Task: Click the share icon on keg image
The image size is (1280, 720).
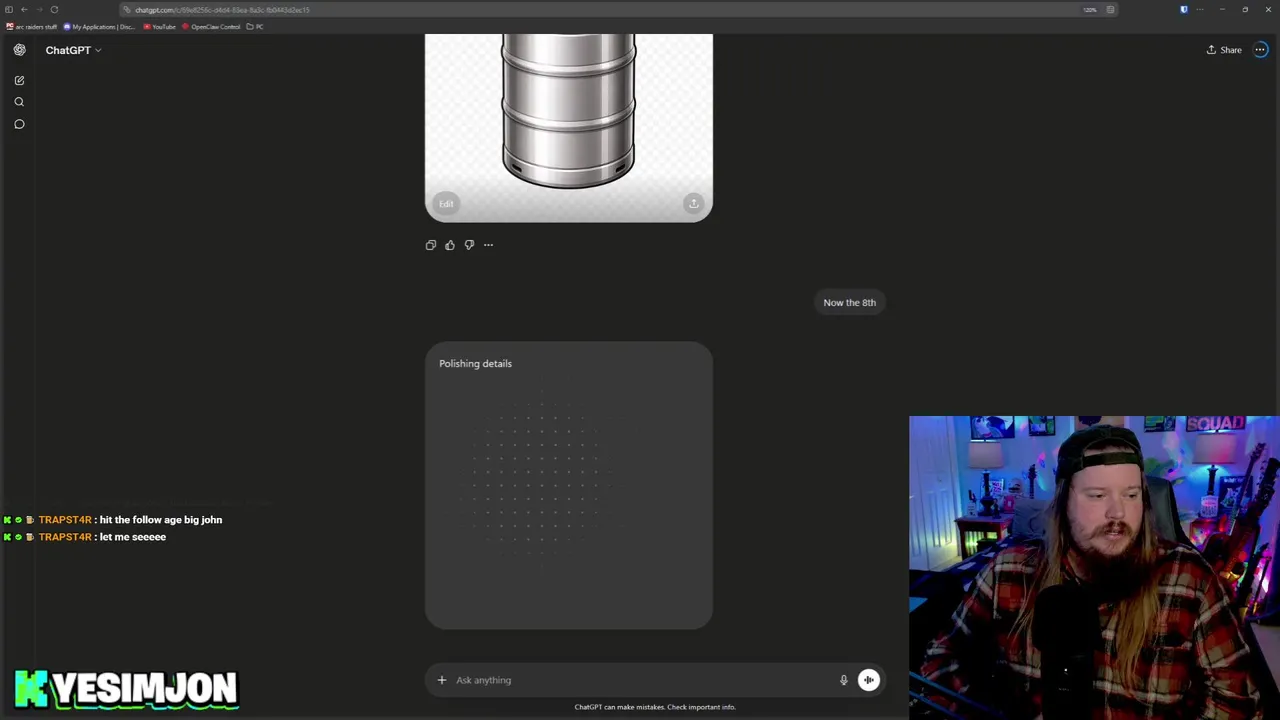Action: click(693, 204)
